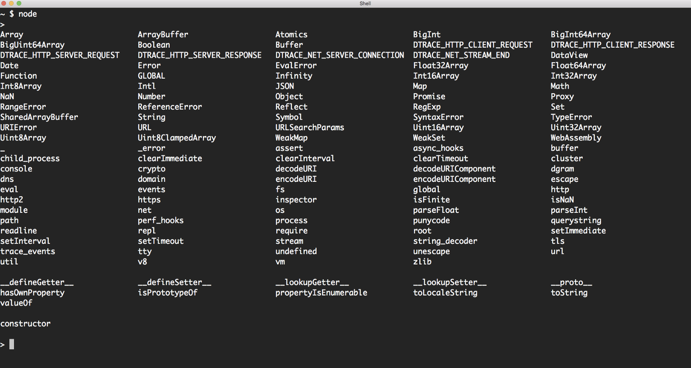Click the 'Uint8ClampedArray' entry
Screen dimensions: 691x368
tap(177, 138)
